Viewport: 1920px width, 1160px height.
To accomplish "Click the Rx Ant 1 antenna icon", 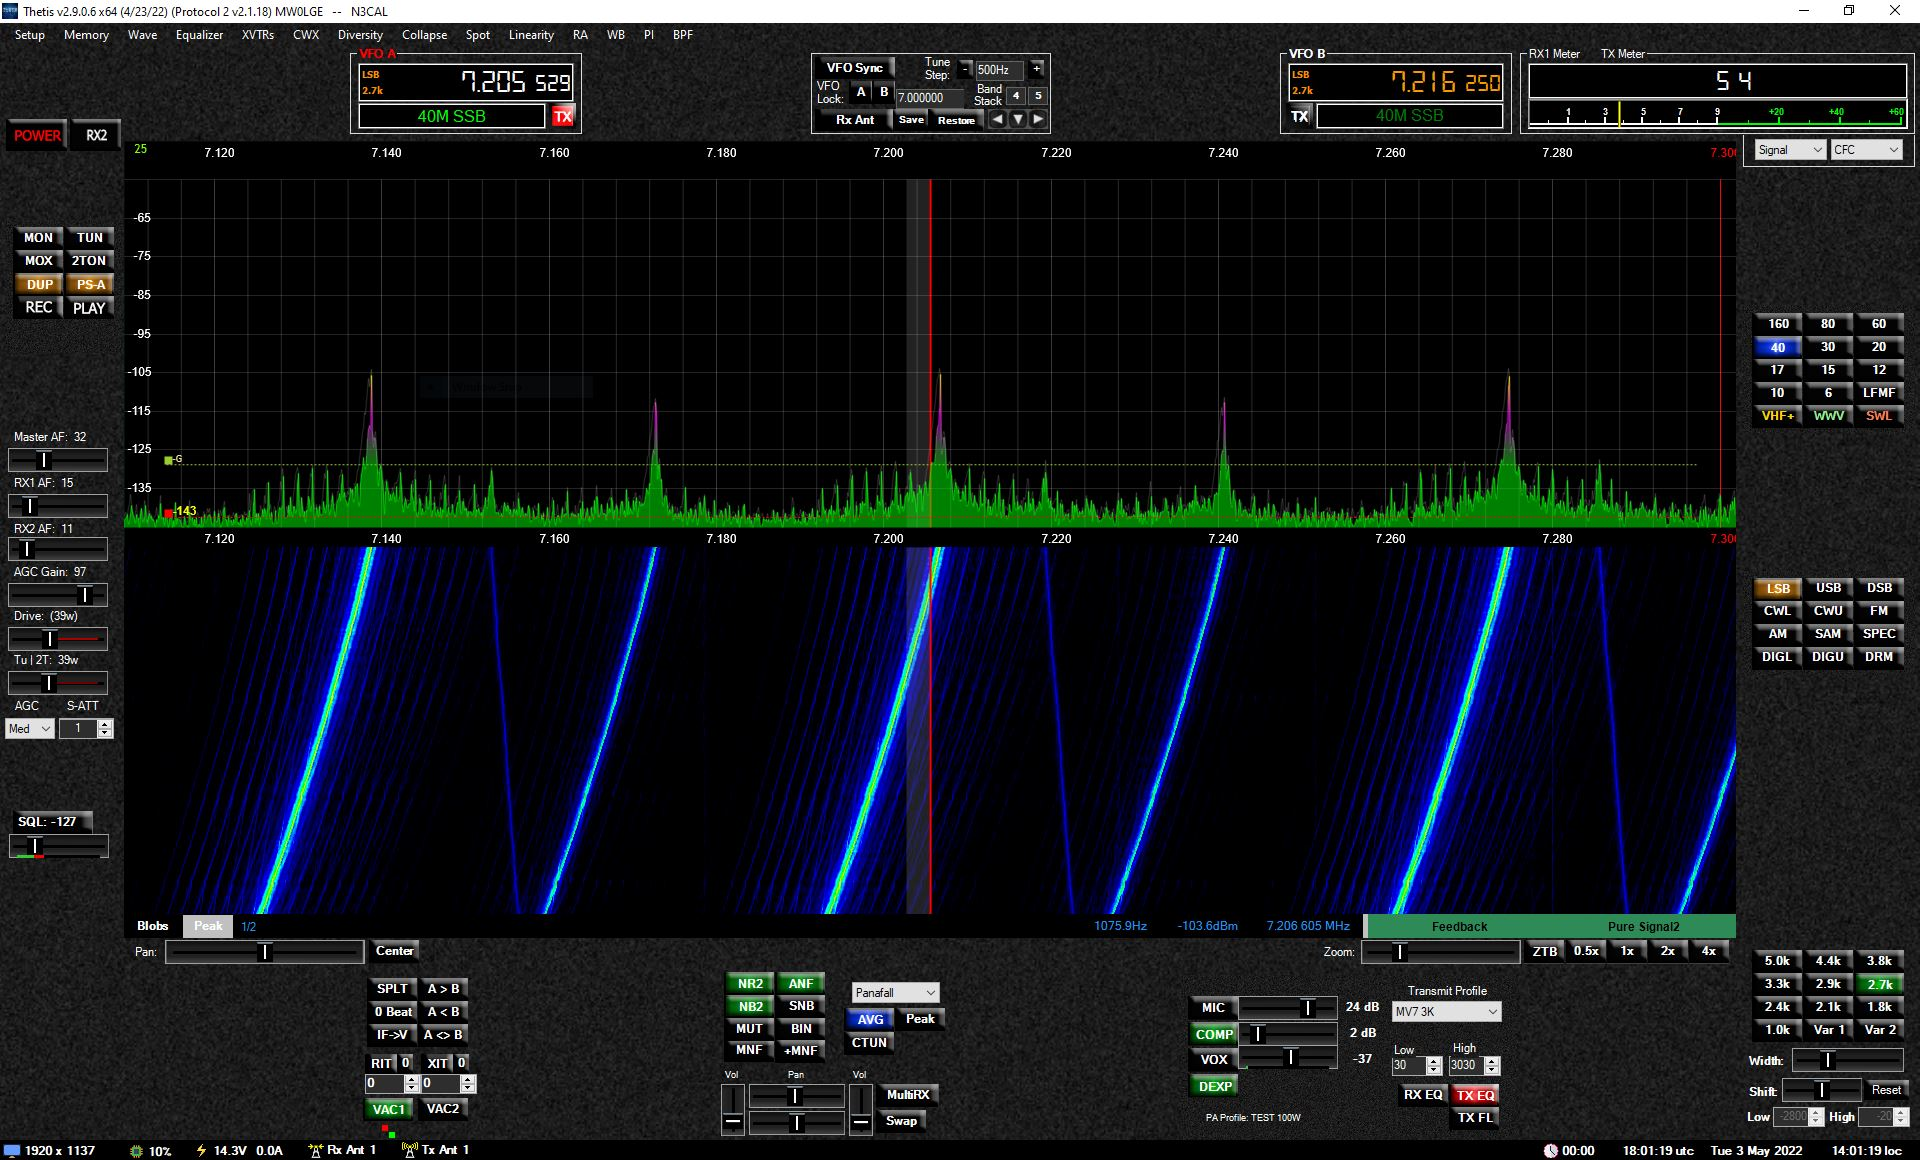I will (x=315, y=1150).
